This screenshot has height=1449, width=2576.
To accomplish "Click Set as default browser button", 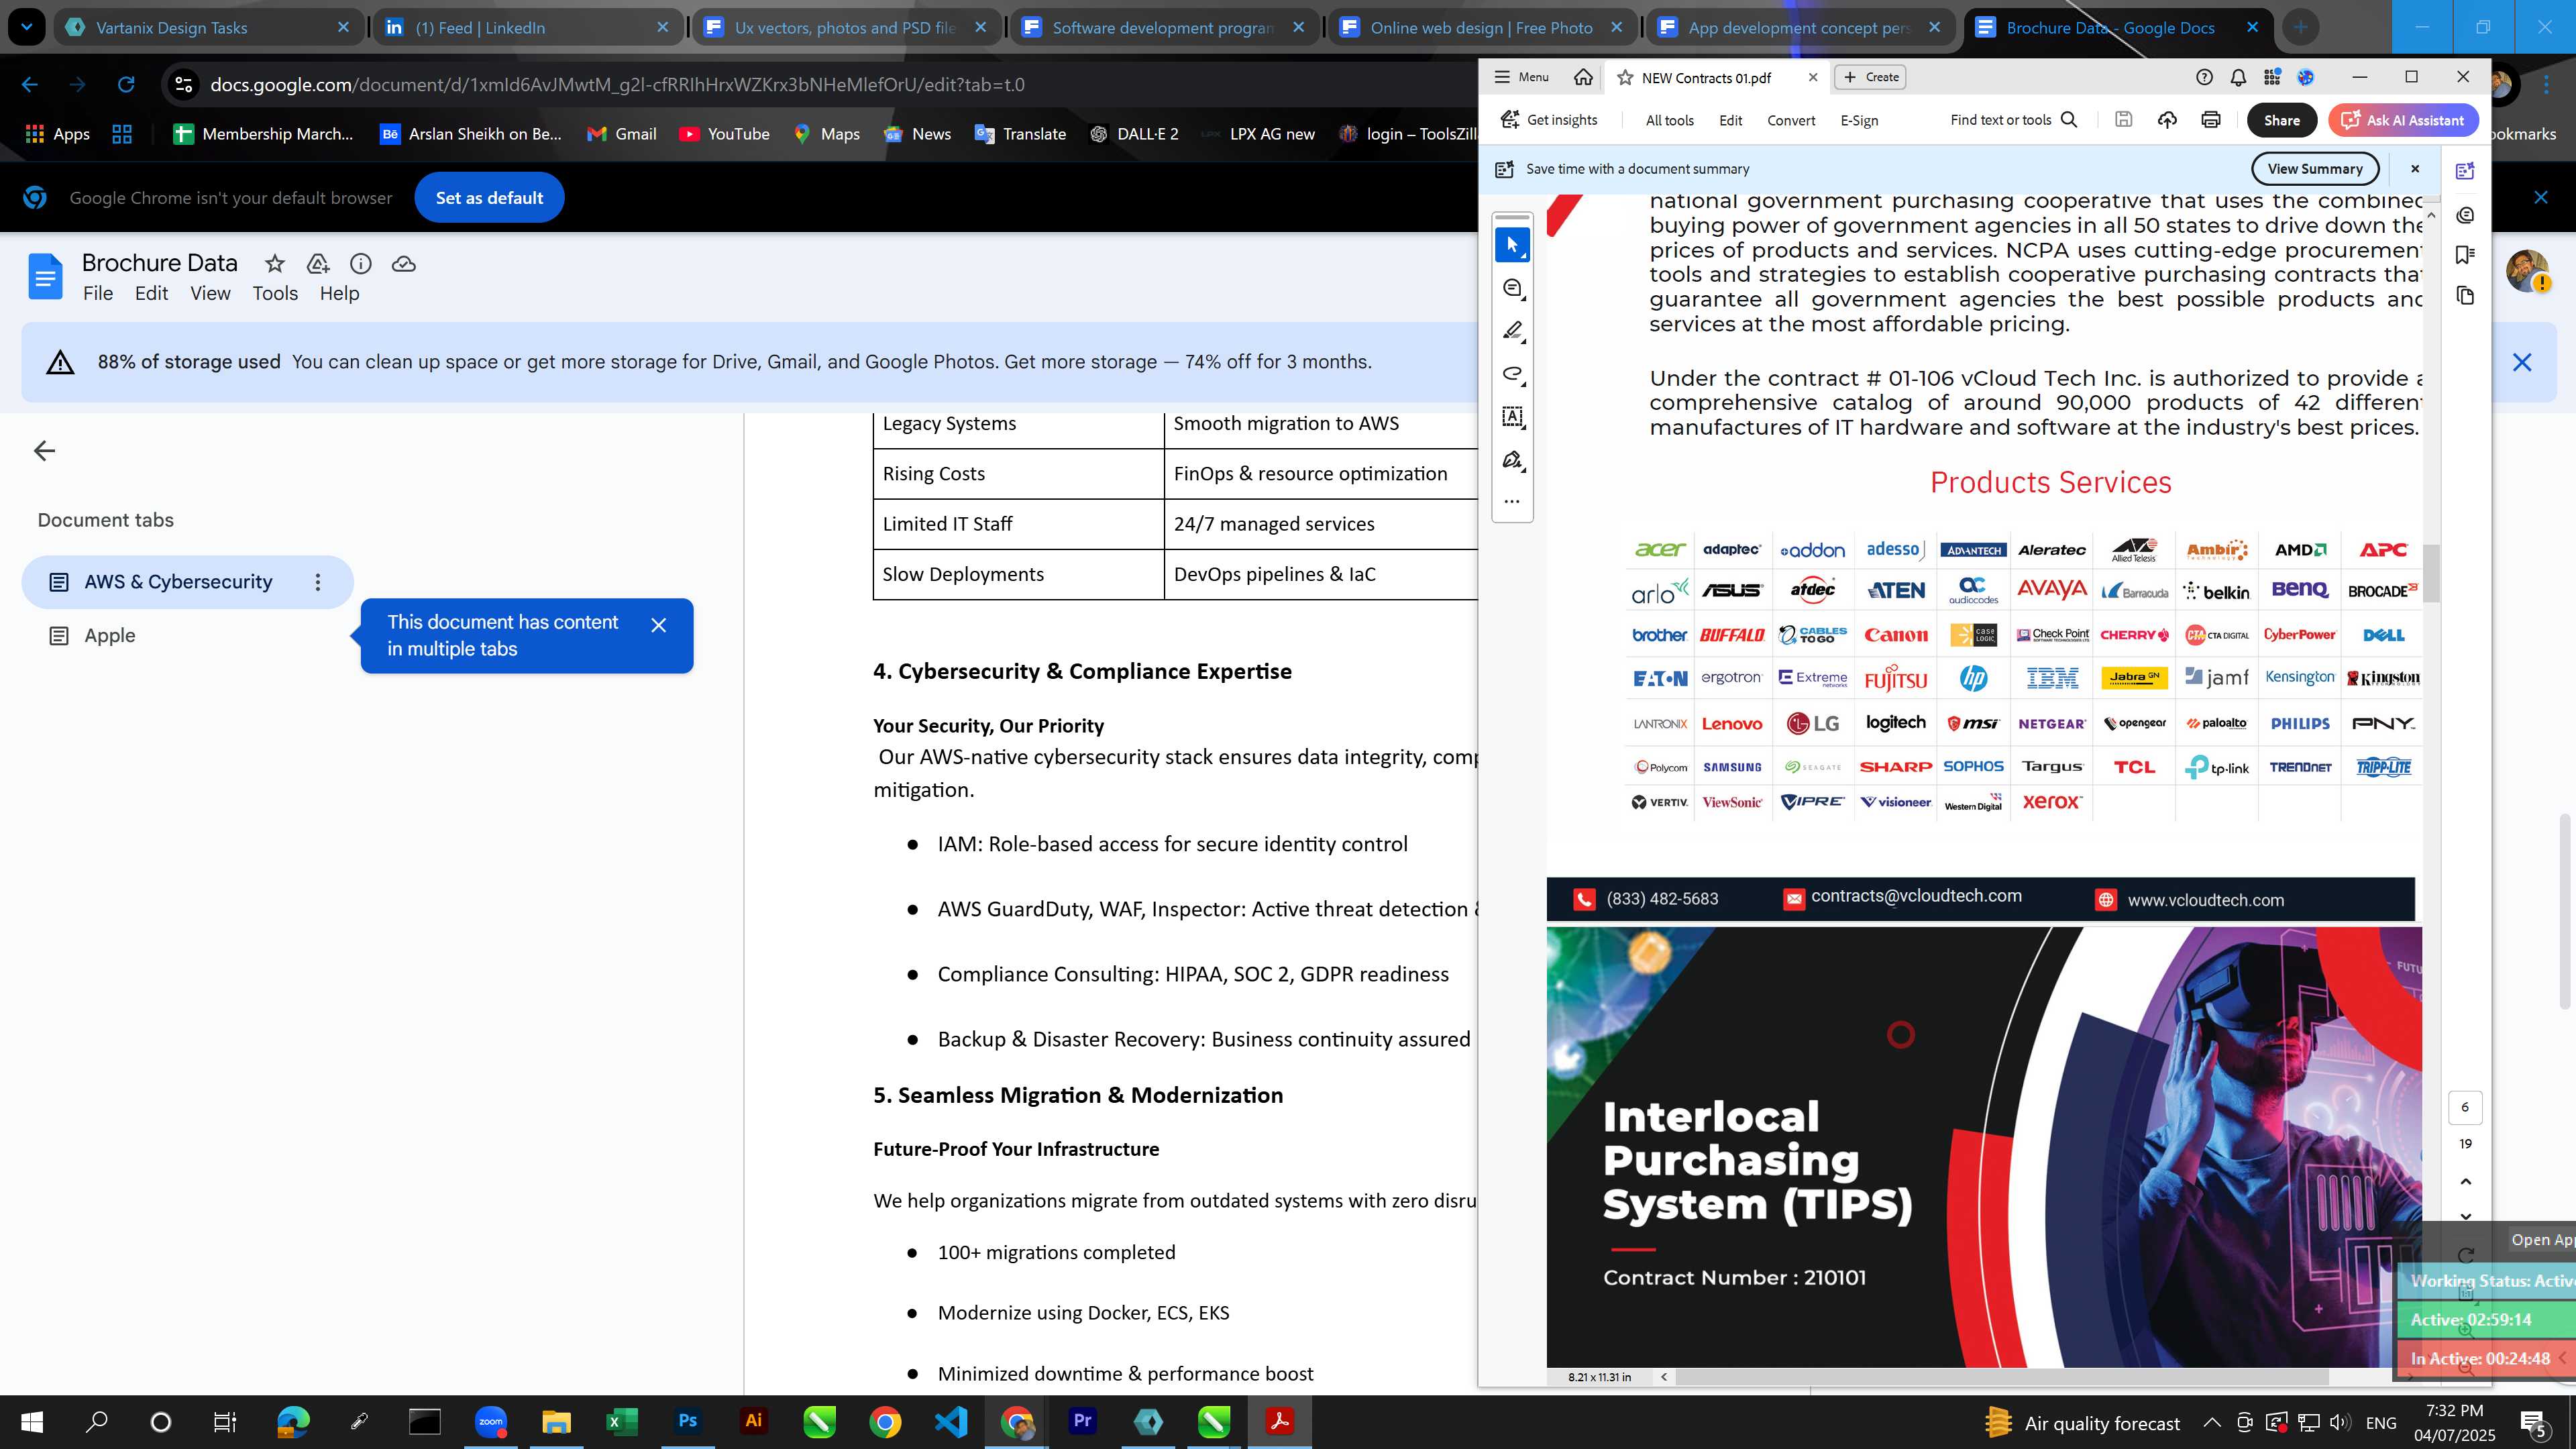I will tap(489, 198).
